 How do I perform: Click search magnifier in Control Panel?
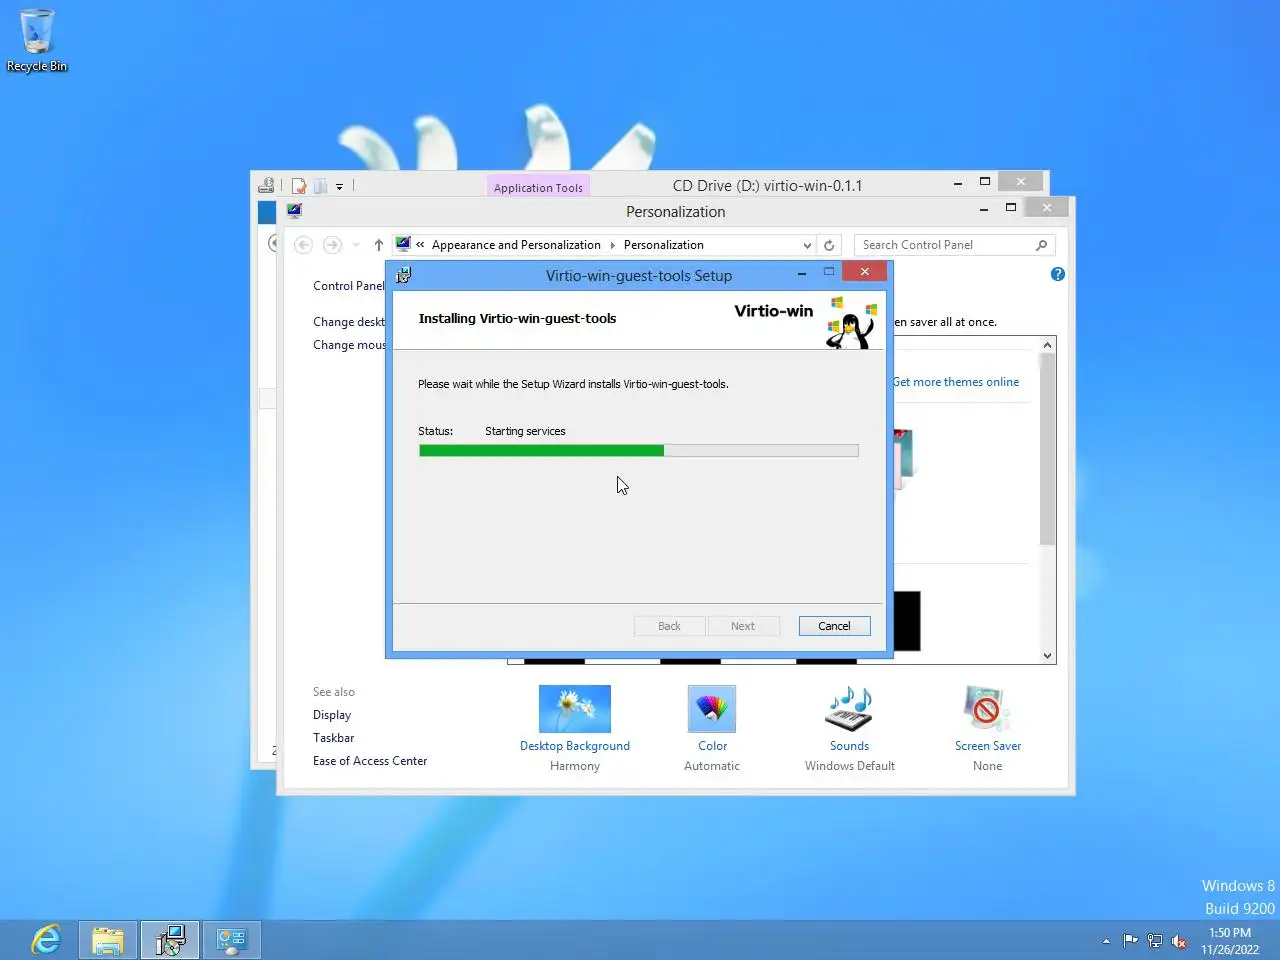pyautogui.click(x=1041, y=245)
